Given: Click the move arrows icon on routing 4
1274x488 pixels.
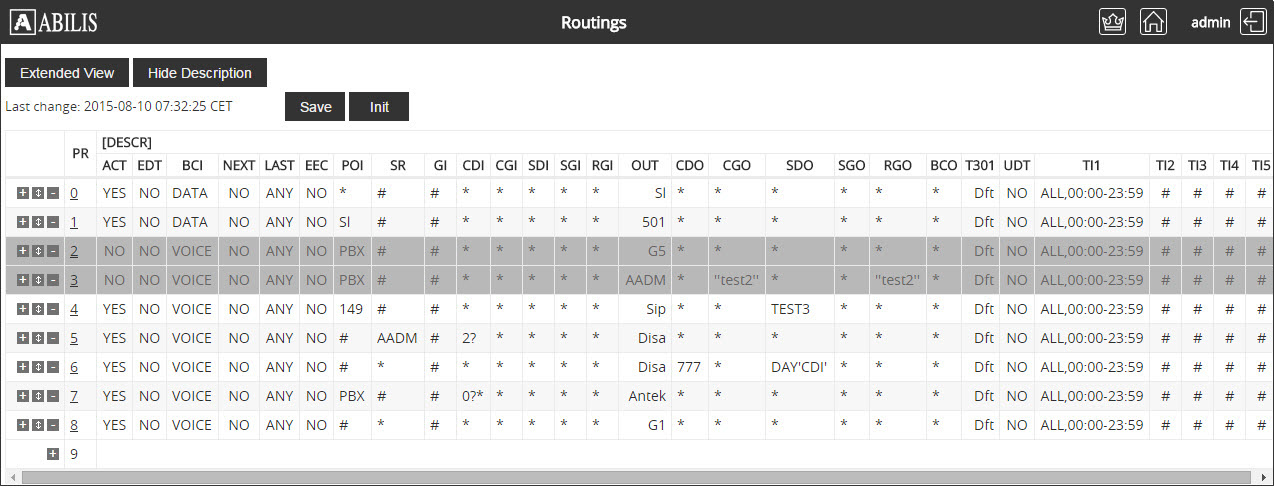Looking at the screenshot, I should coord(38,309).
